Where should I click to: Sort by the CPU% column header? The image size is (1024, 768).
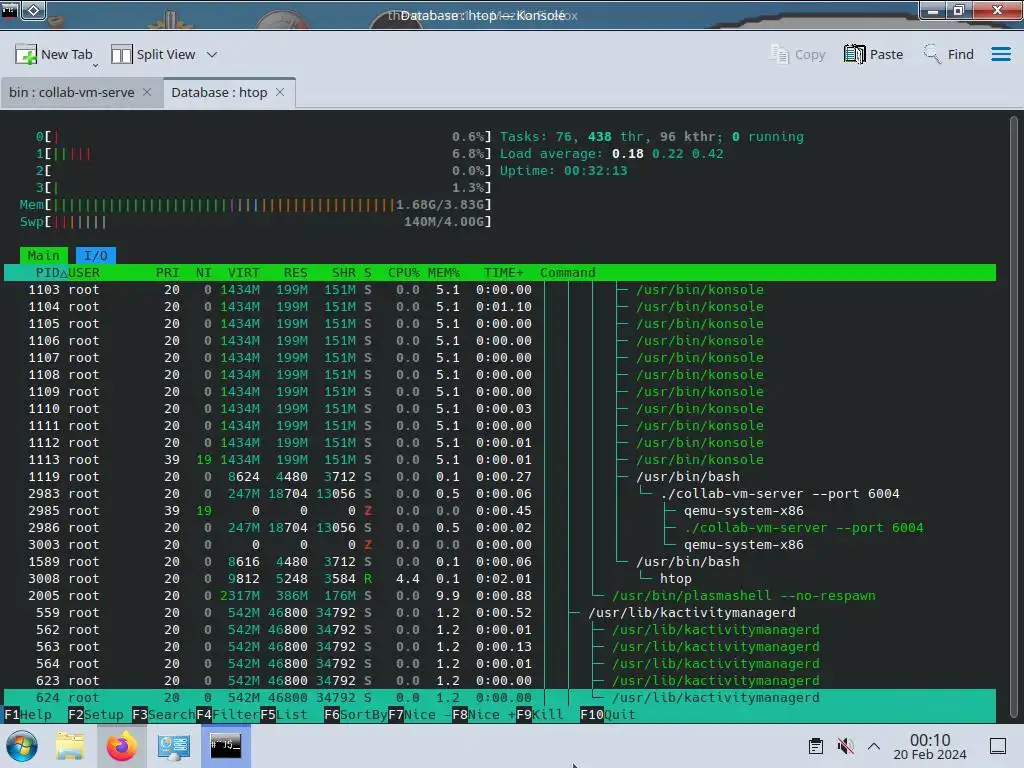point(404,272)
